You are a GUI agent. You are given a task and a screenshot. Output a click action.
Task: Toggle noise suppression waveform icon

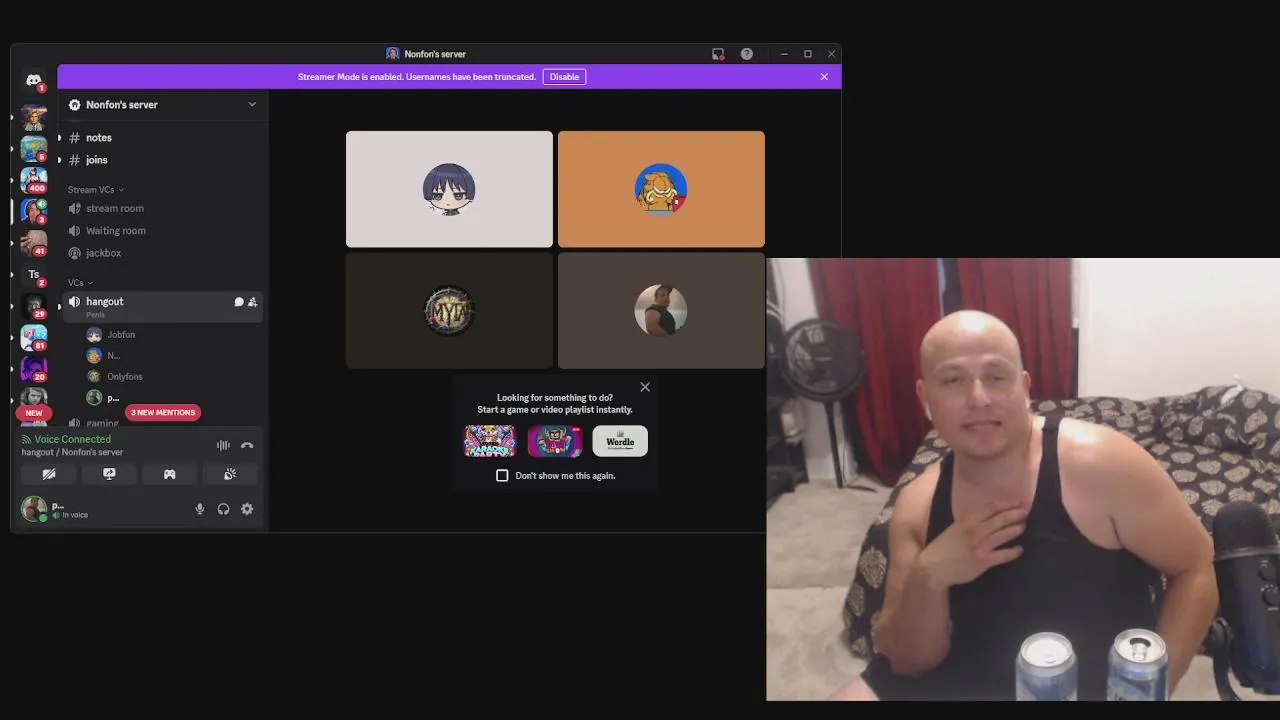(223, 445)
